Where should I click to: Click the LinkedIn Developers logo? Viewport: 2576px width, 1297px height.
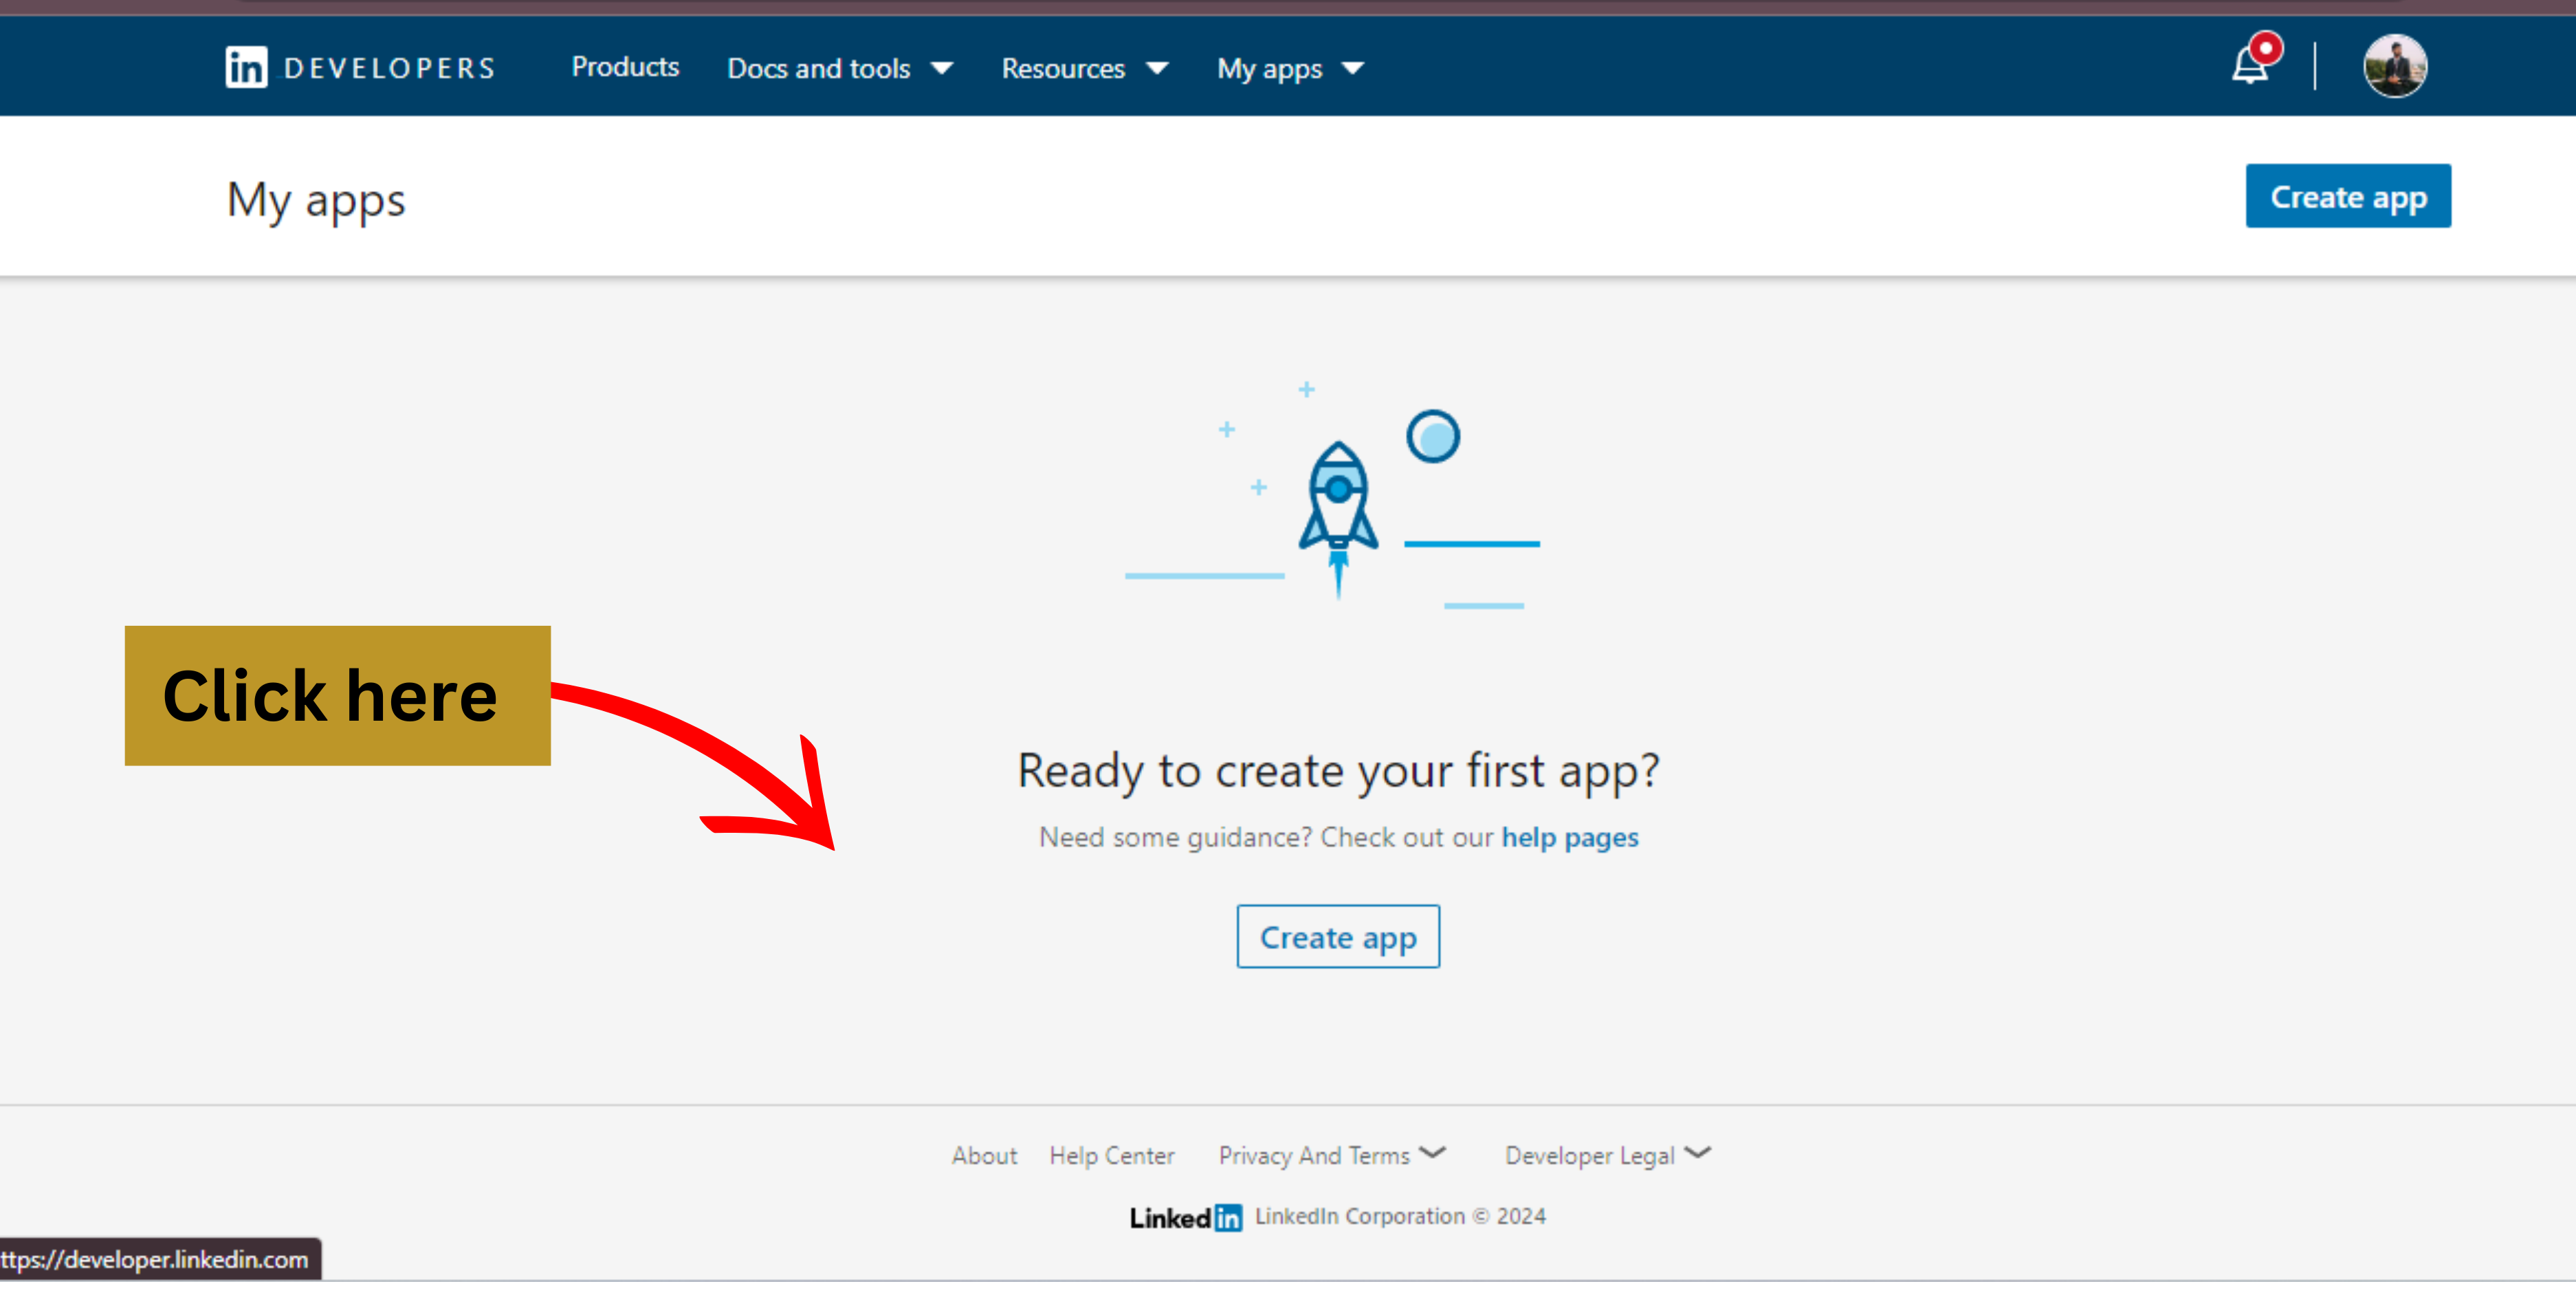[360, 67]
